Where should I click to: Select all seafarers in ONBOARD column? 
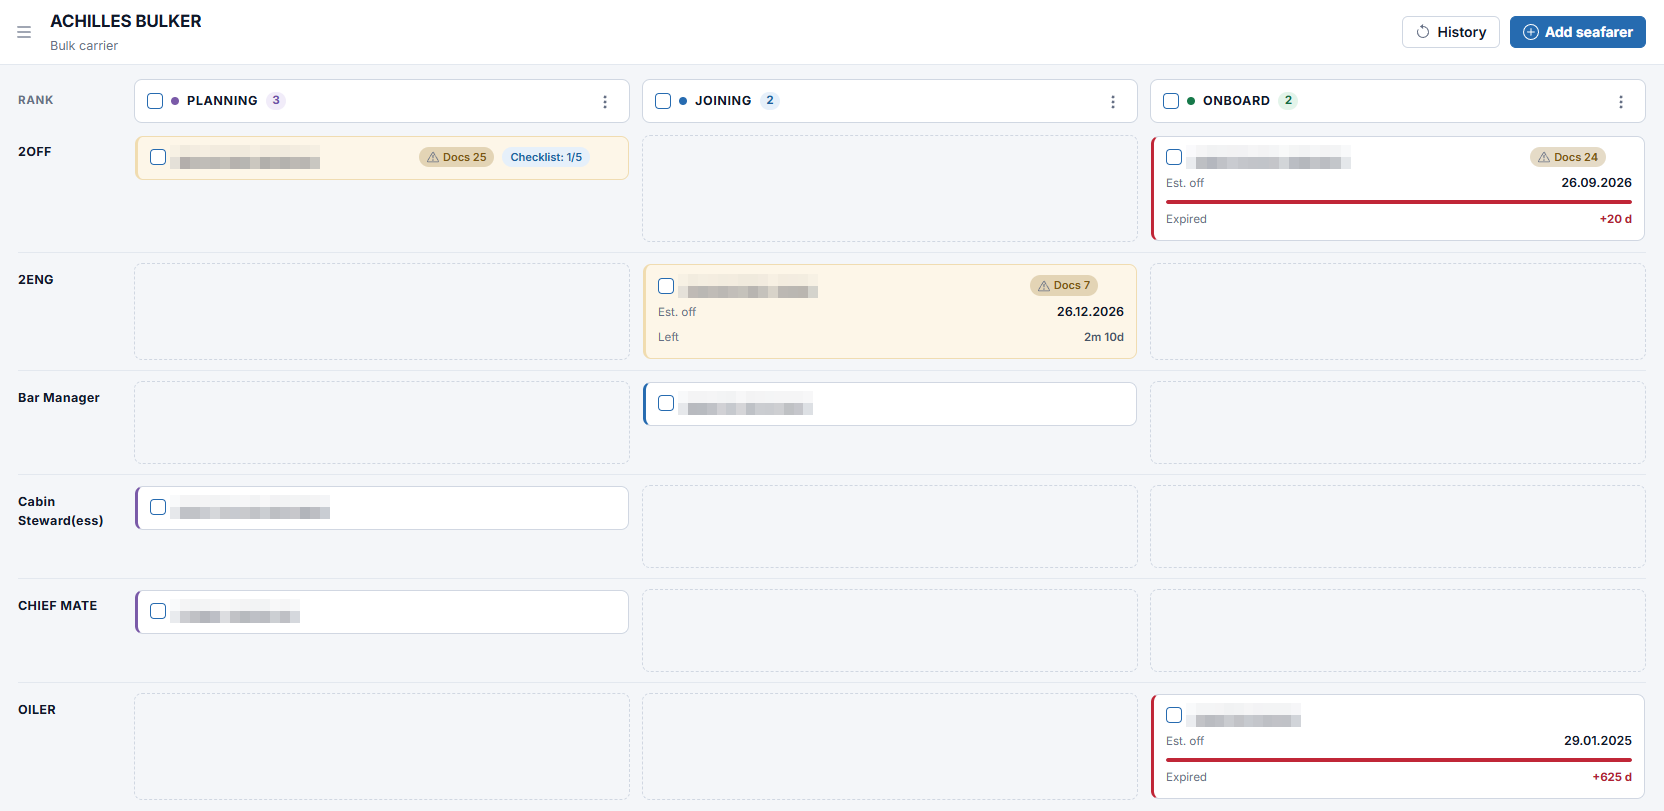[x=1171, y=101]
